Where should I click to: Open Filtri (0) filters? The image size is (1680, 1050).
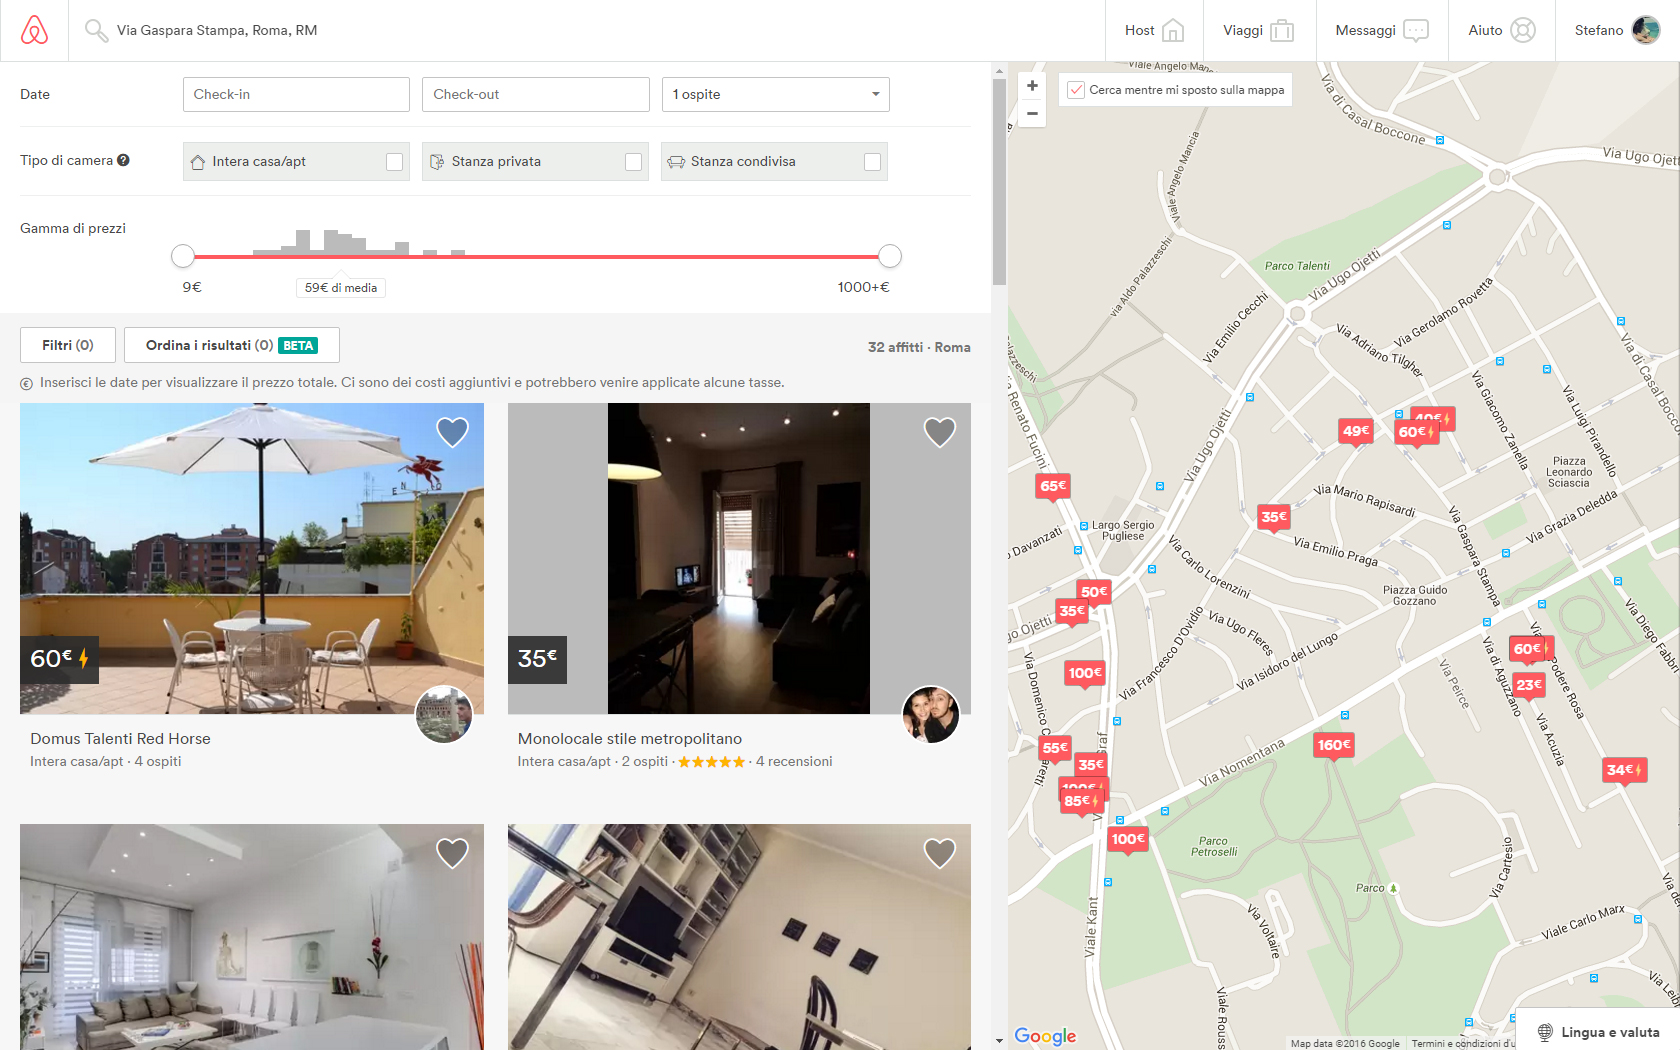click(x=68, y=345)
